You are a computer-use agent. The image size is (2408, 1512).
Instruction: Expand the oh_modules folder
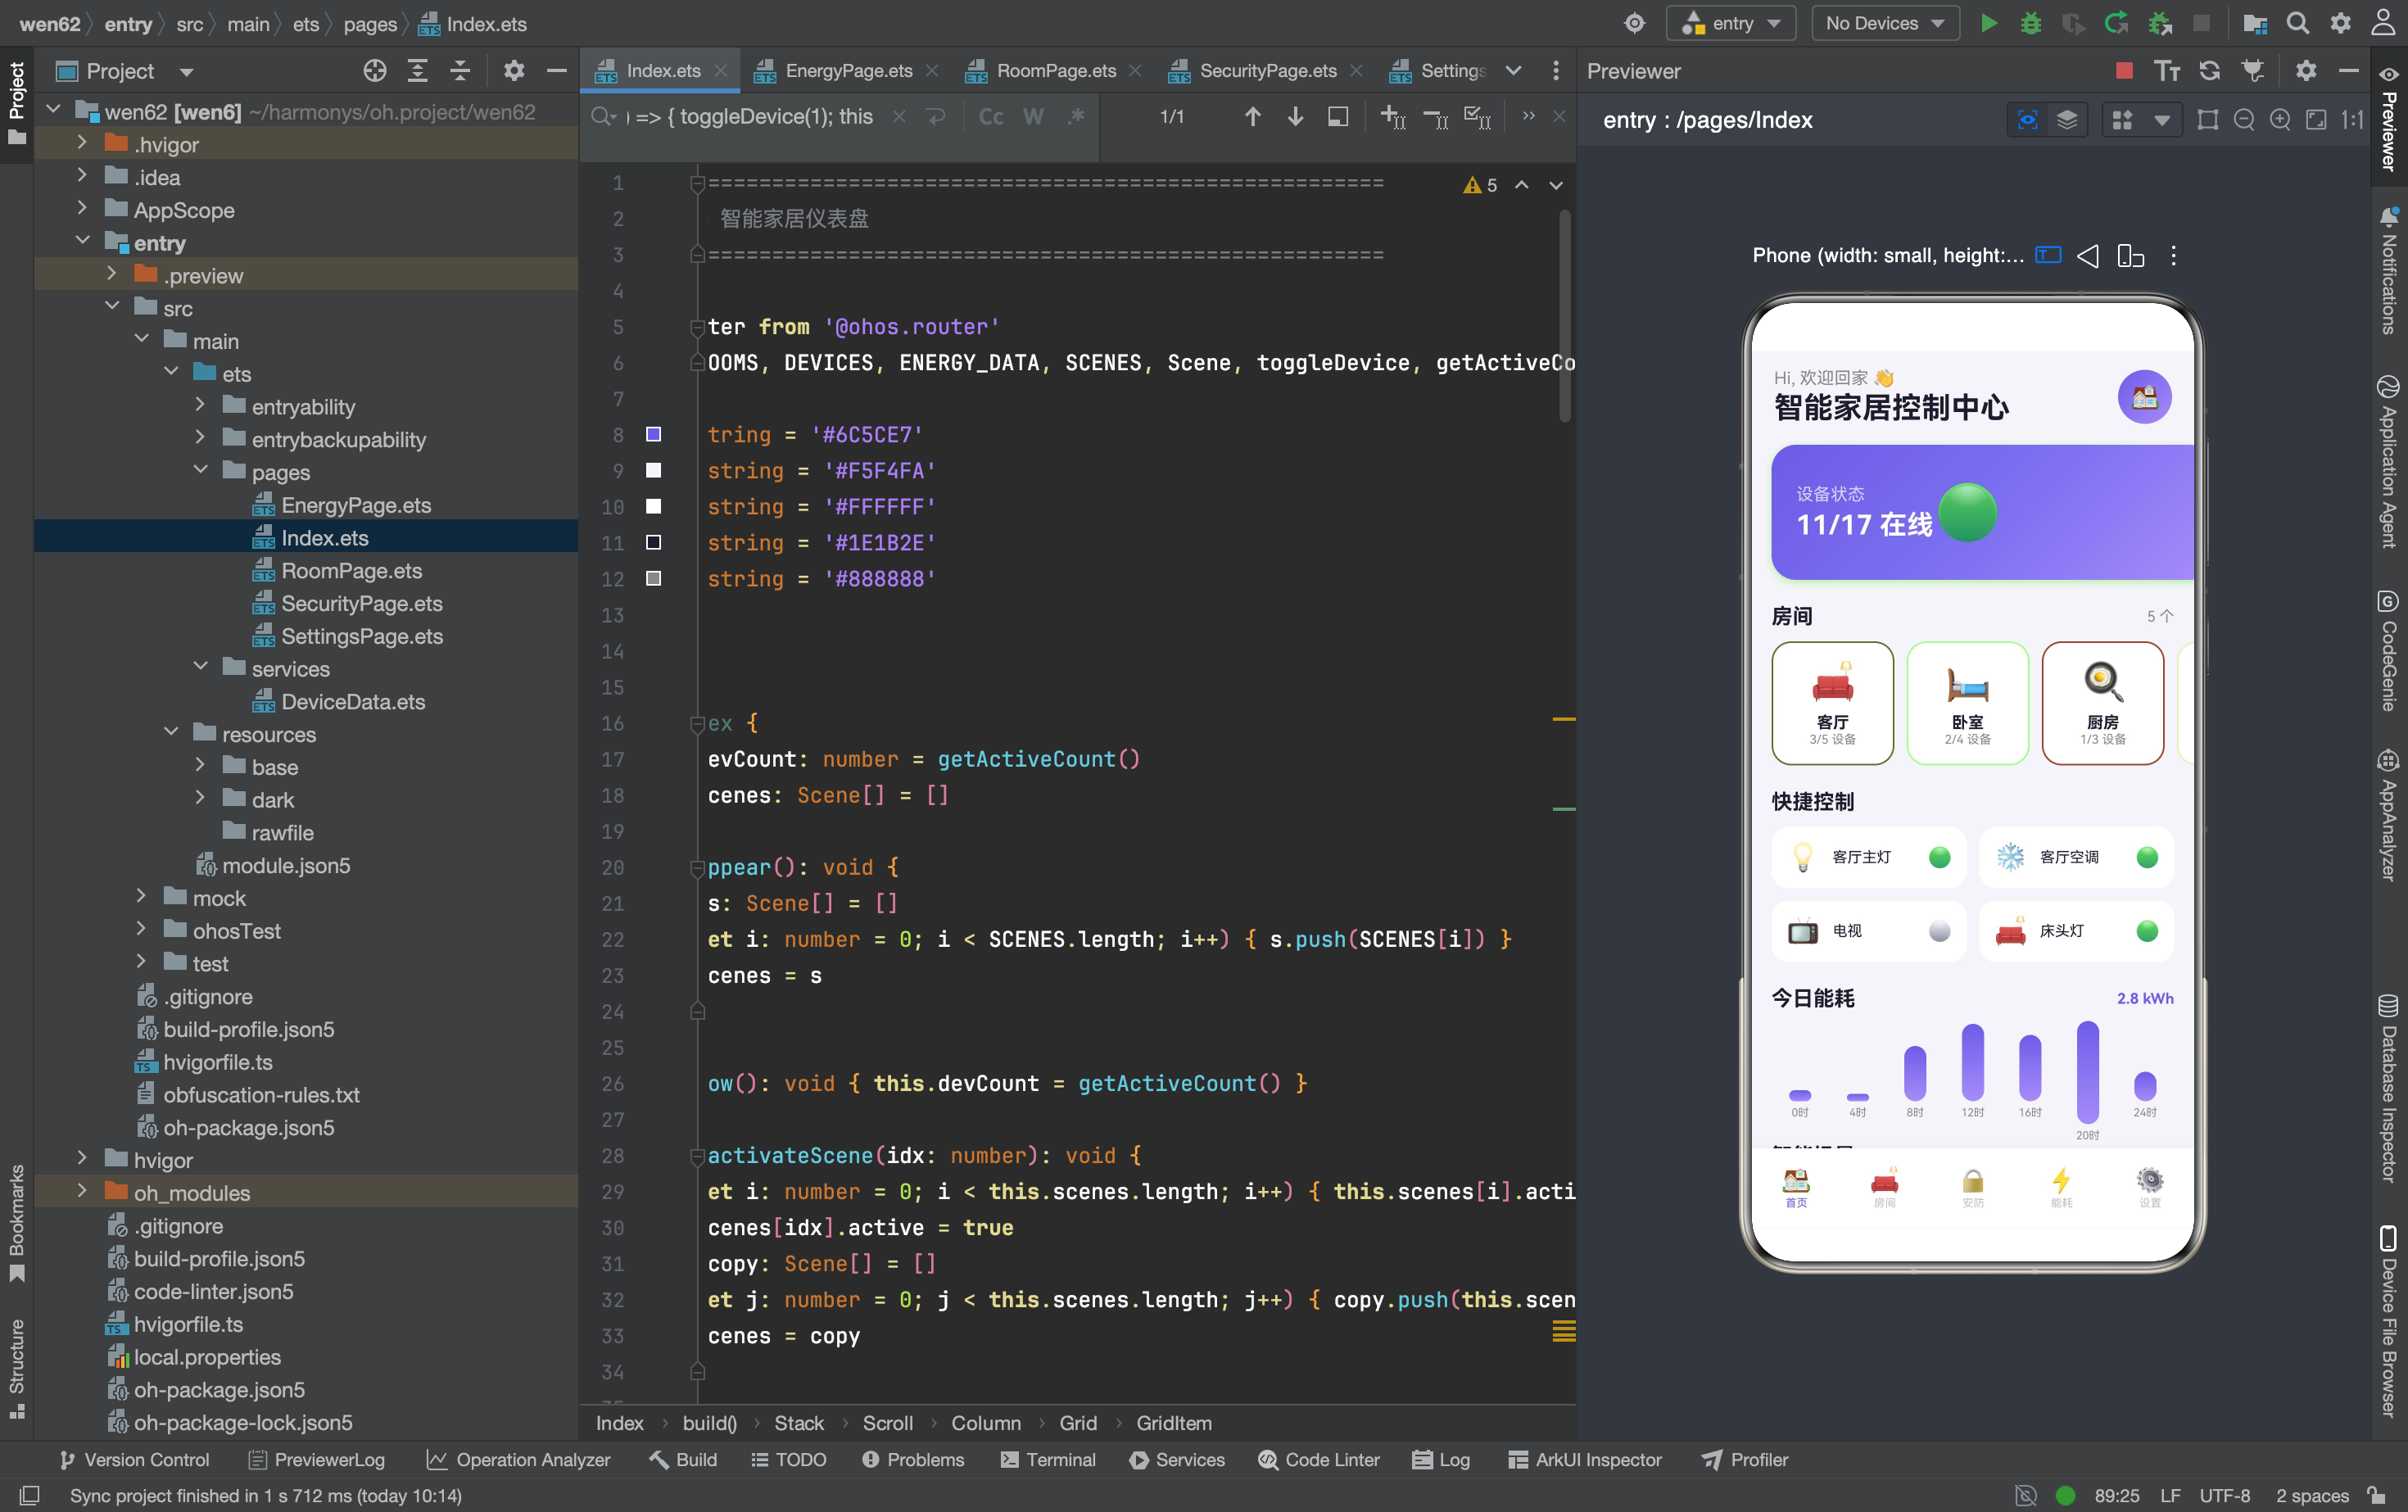pos(82,1192)
